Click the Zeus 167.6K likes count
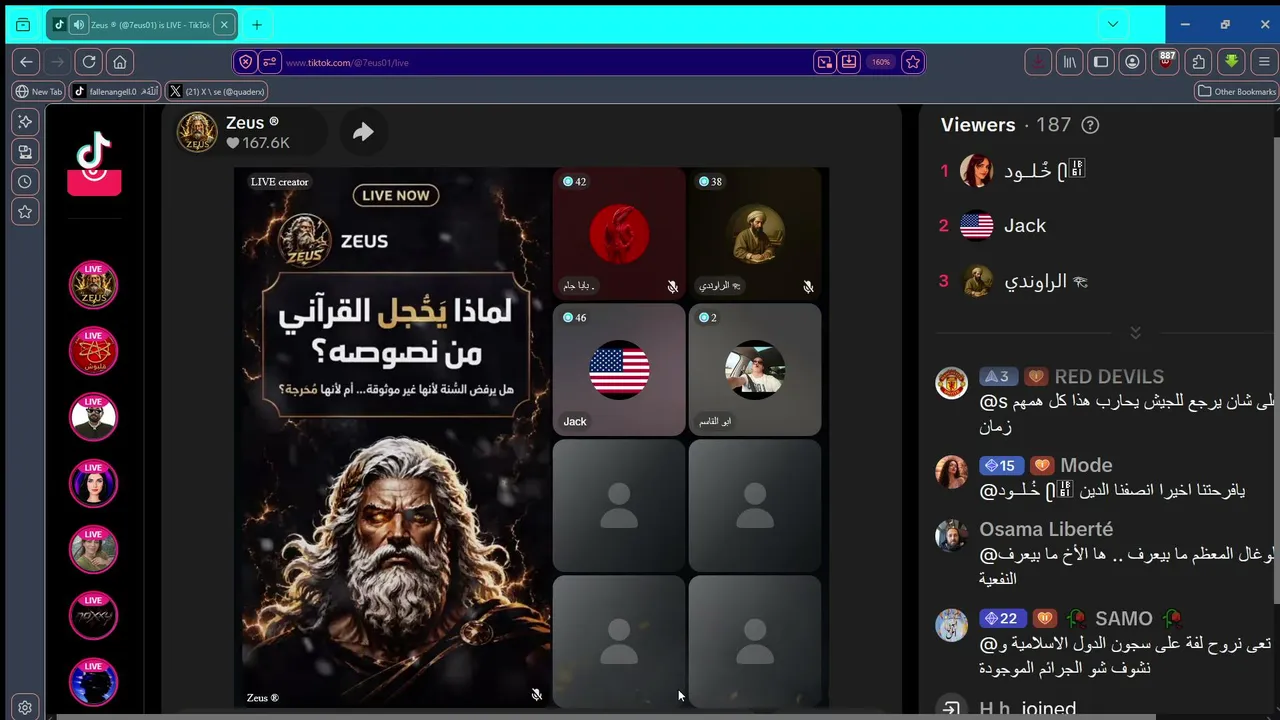The width and height of the screenshot is (1280, 720). coord(258,143)
